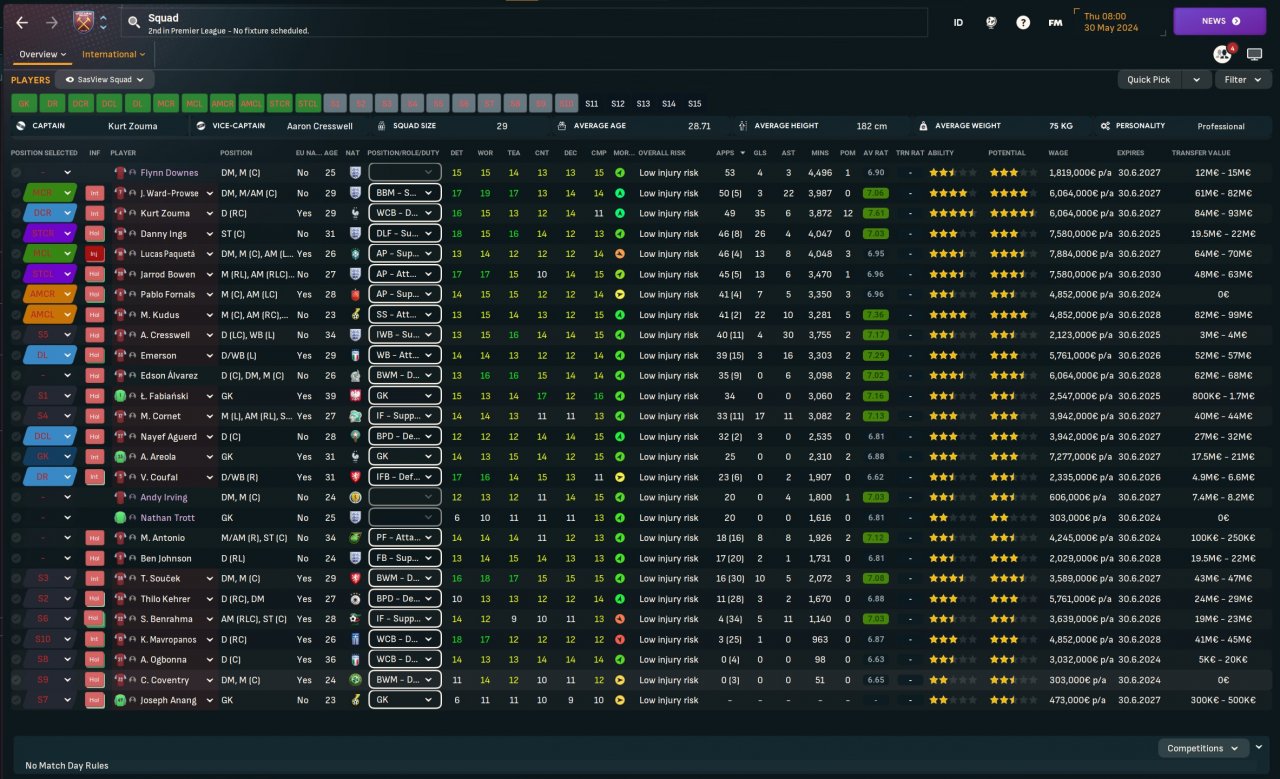Click the Average Height icon
Screen dimensions: 1280x779
(x=744, y=126)
